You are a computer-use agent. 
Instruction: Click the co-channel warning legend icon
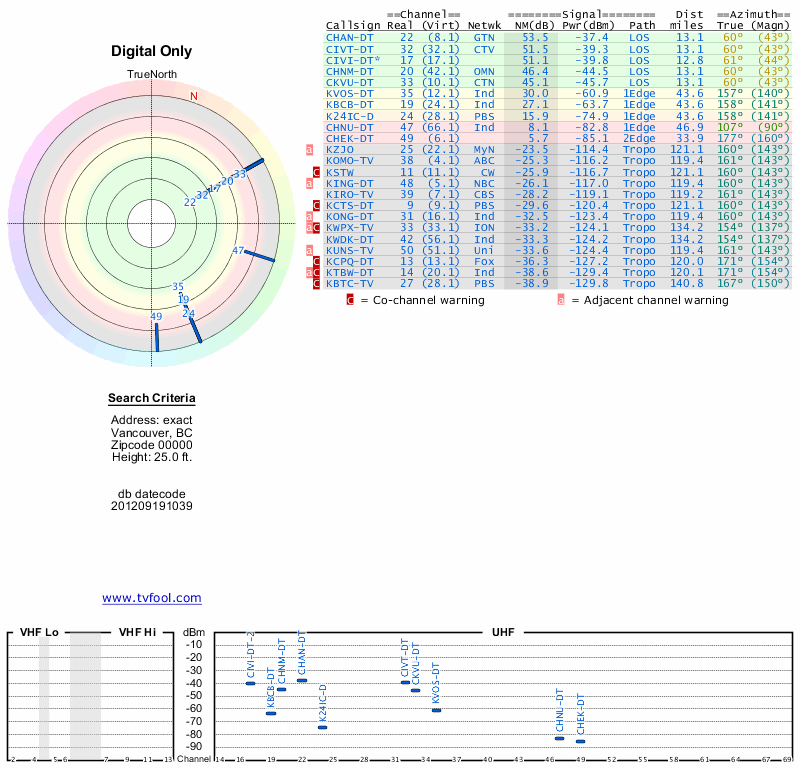pos(350,300)
